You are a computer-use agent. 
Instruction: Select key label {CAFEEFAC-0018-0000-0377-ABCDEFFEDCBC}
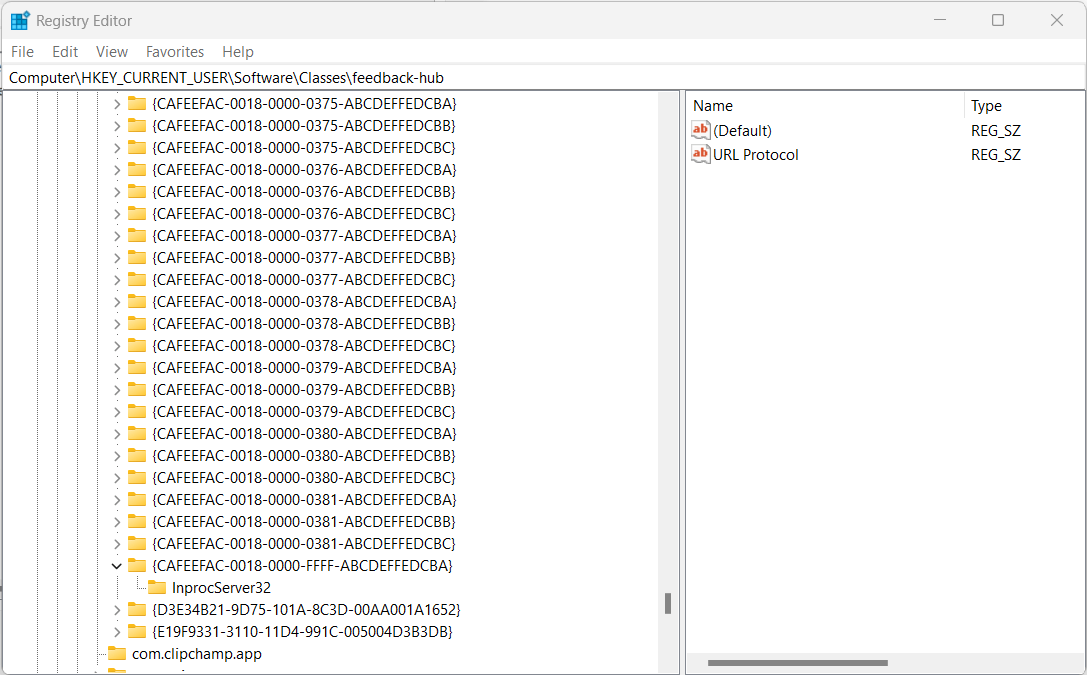[x=304, y=280]
